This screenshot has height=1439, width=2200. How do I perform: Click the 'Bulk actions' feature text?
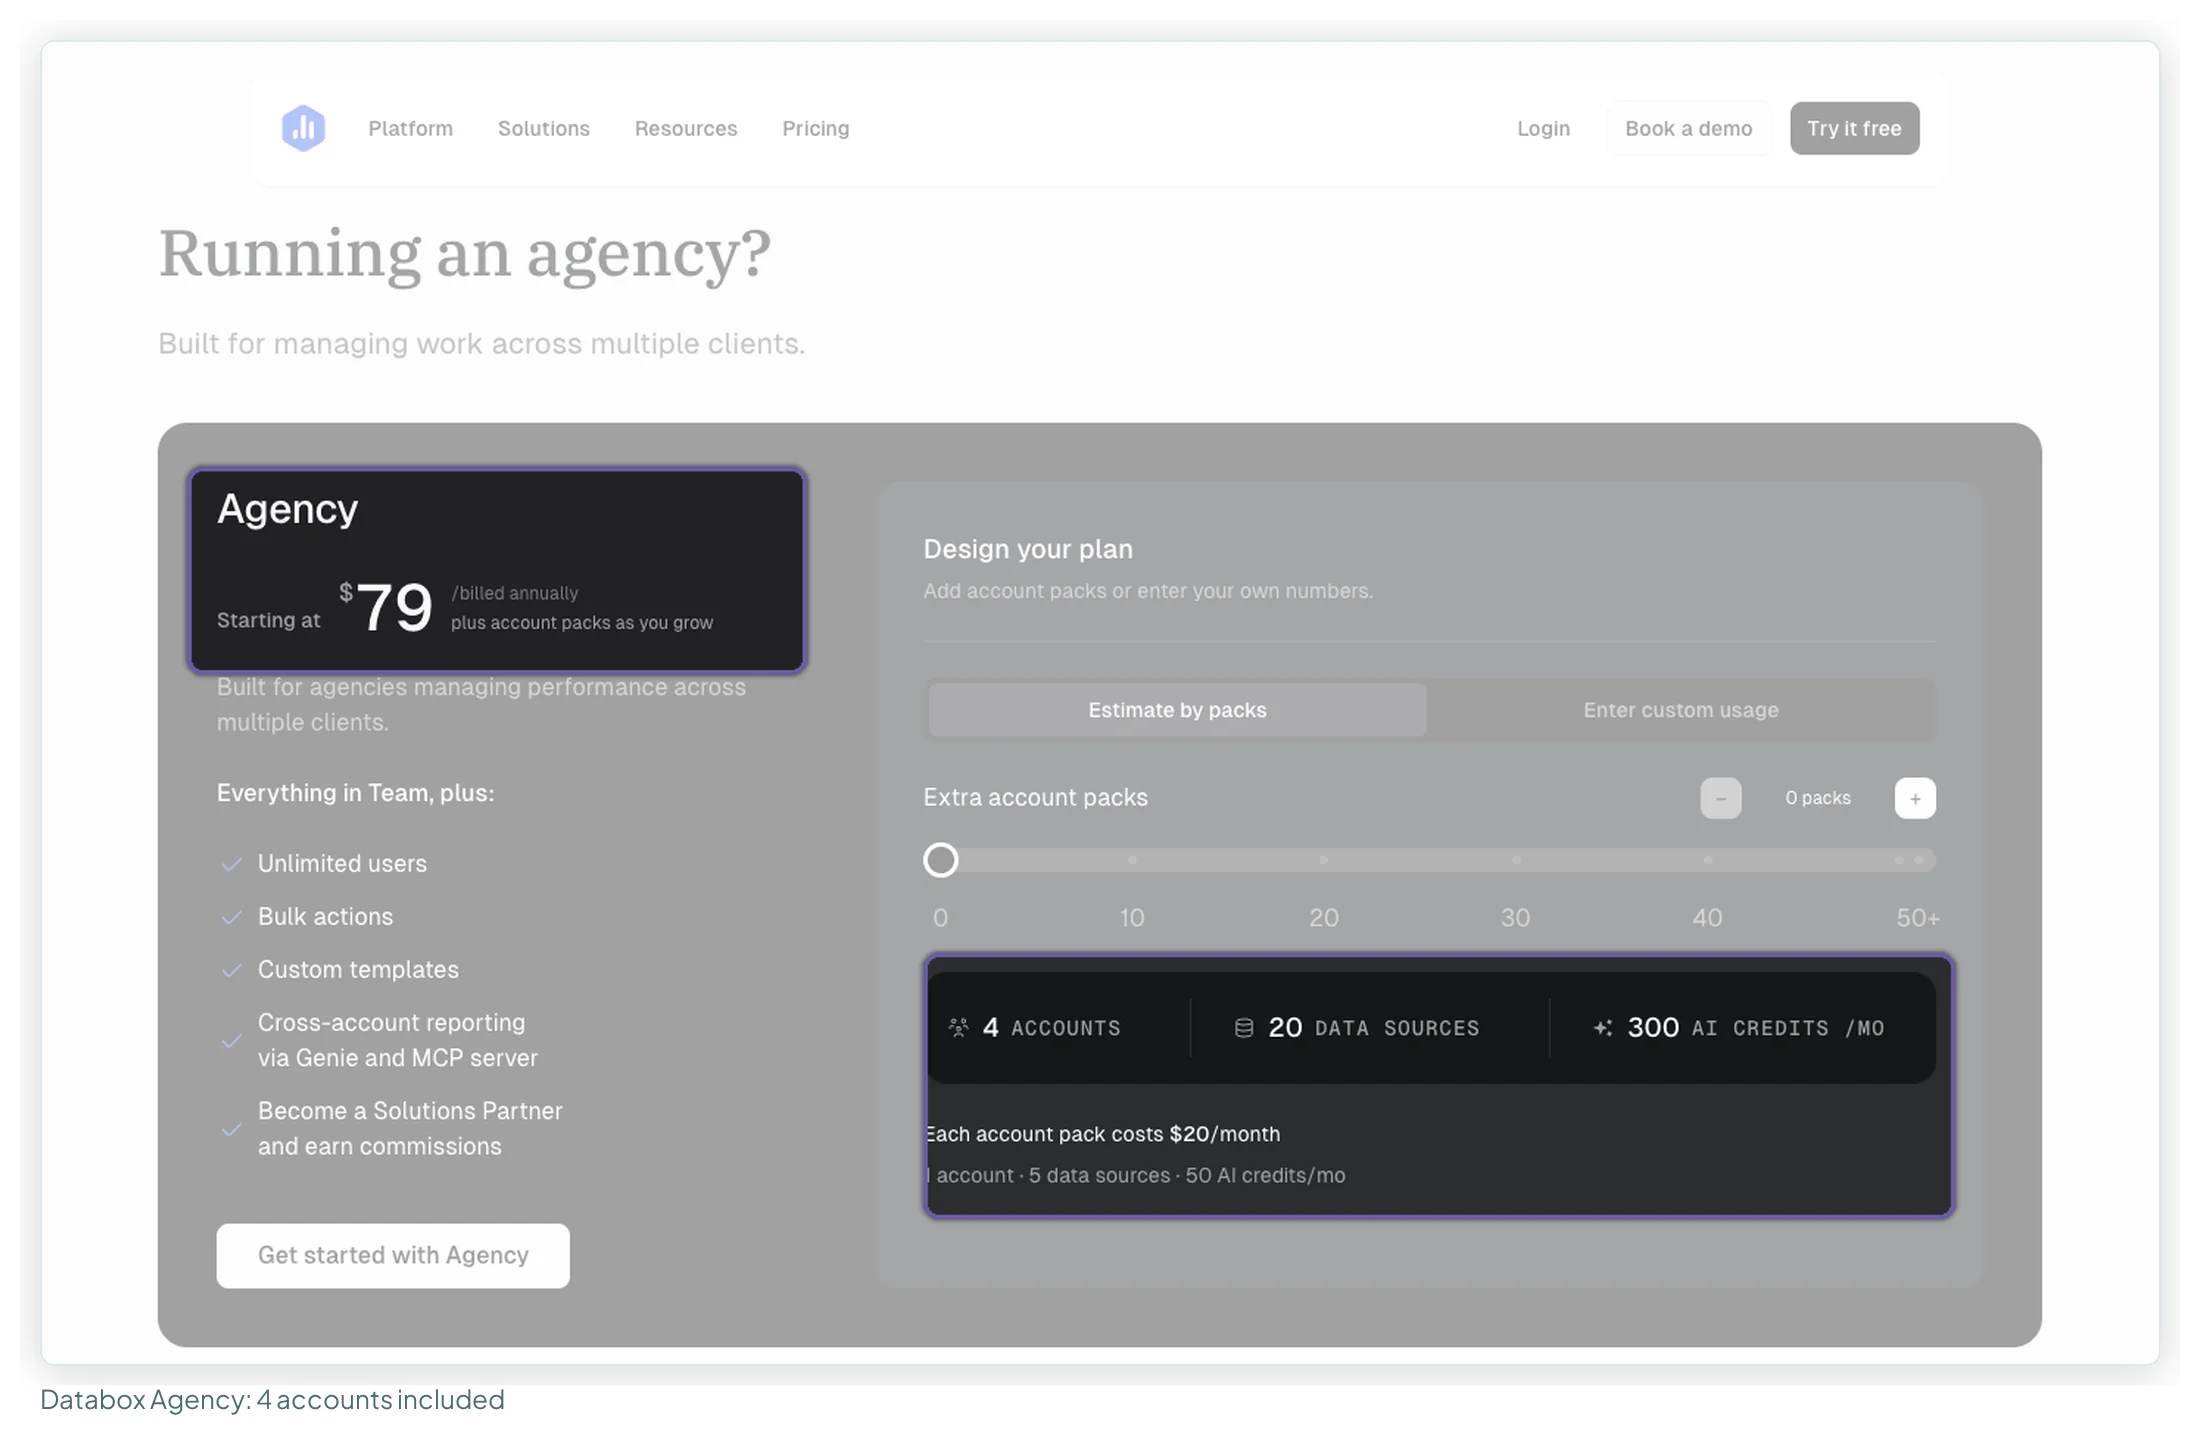click(x=325, y=917)
